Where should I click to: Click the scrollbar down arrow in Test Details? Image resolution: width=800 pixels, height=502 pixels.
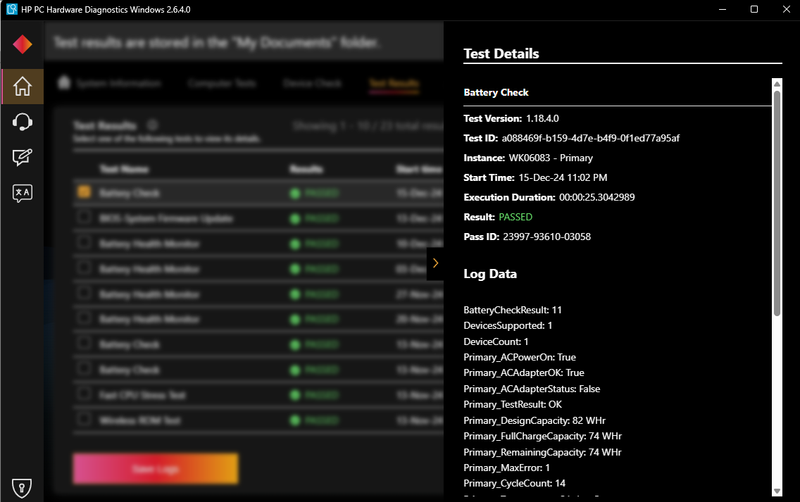(x=777, y=491)
